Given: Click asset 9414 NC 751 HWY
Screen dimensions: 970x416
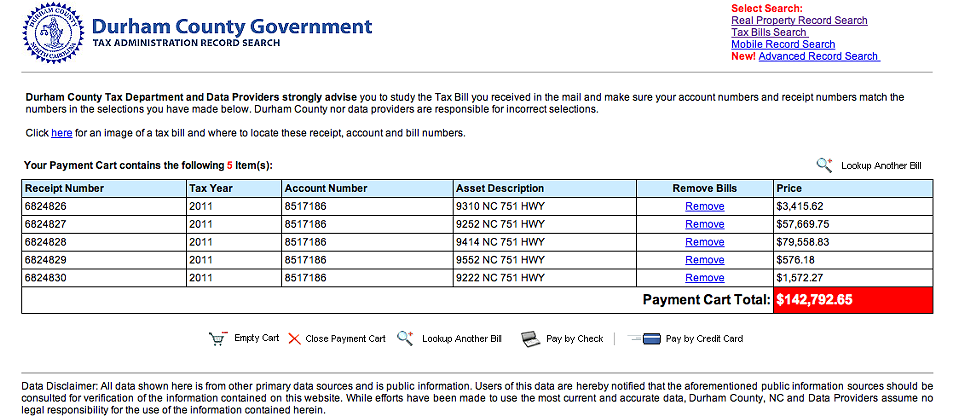Looking at the screenshot, I should pos(500,242).
